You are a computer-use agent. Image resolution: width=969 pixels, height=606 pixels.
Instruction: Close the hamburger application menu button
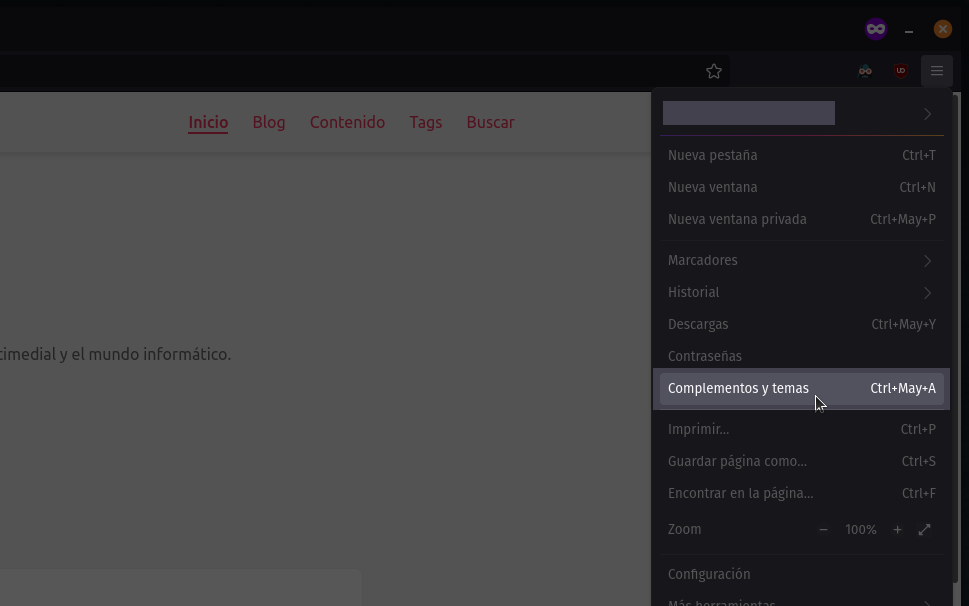click(936, 71)
